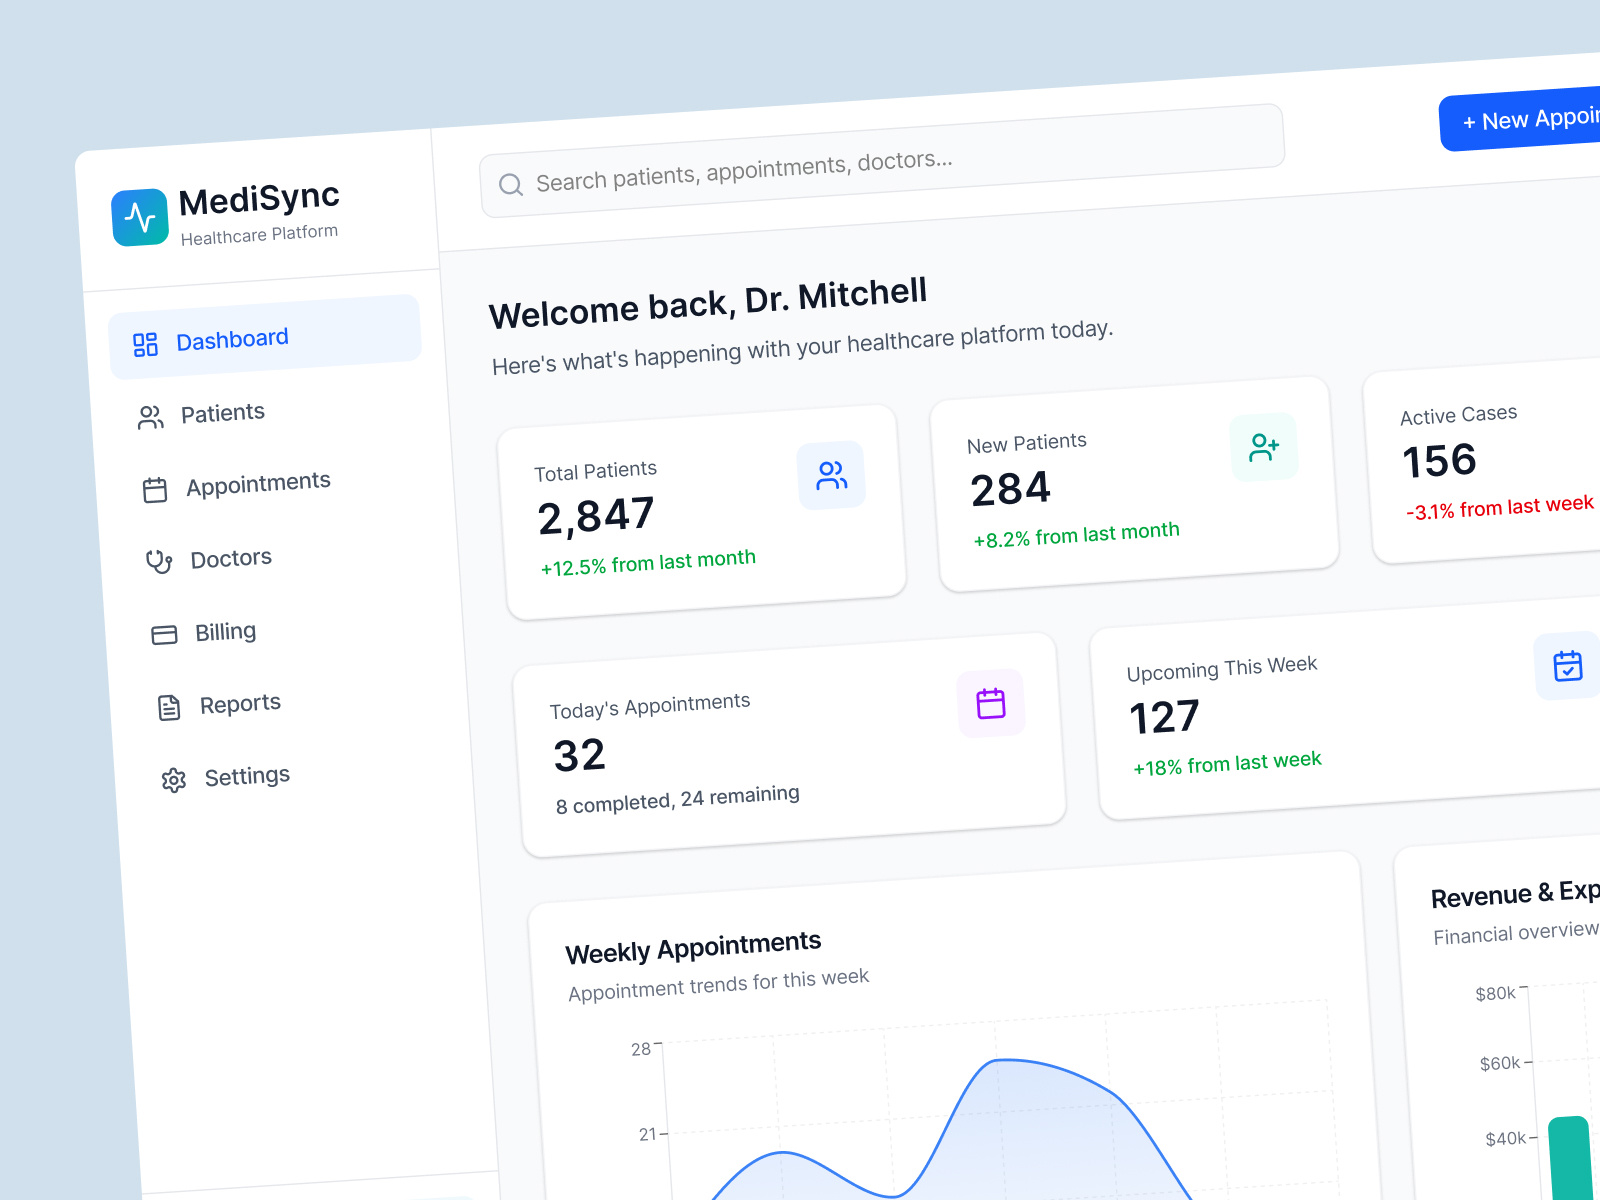Click the magnifying glass icon in the search bar

512,184
